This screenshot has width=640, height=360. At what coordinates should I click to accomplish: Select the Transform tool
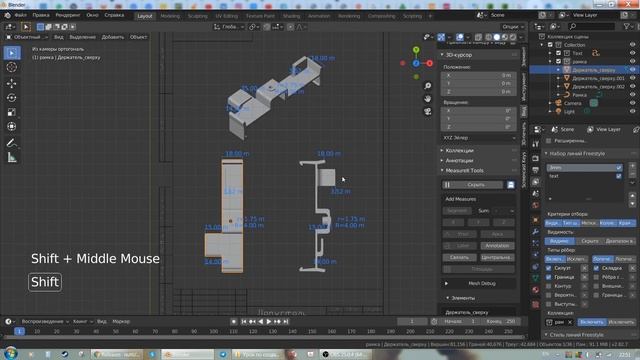click(12, 127)
